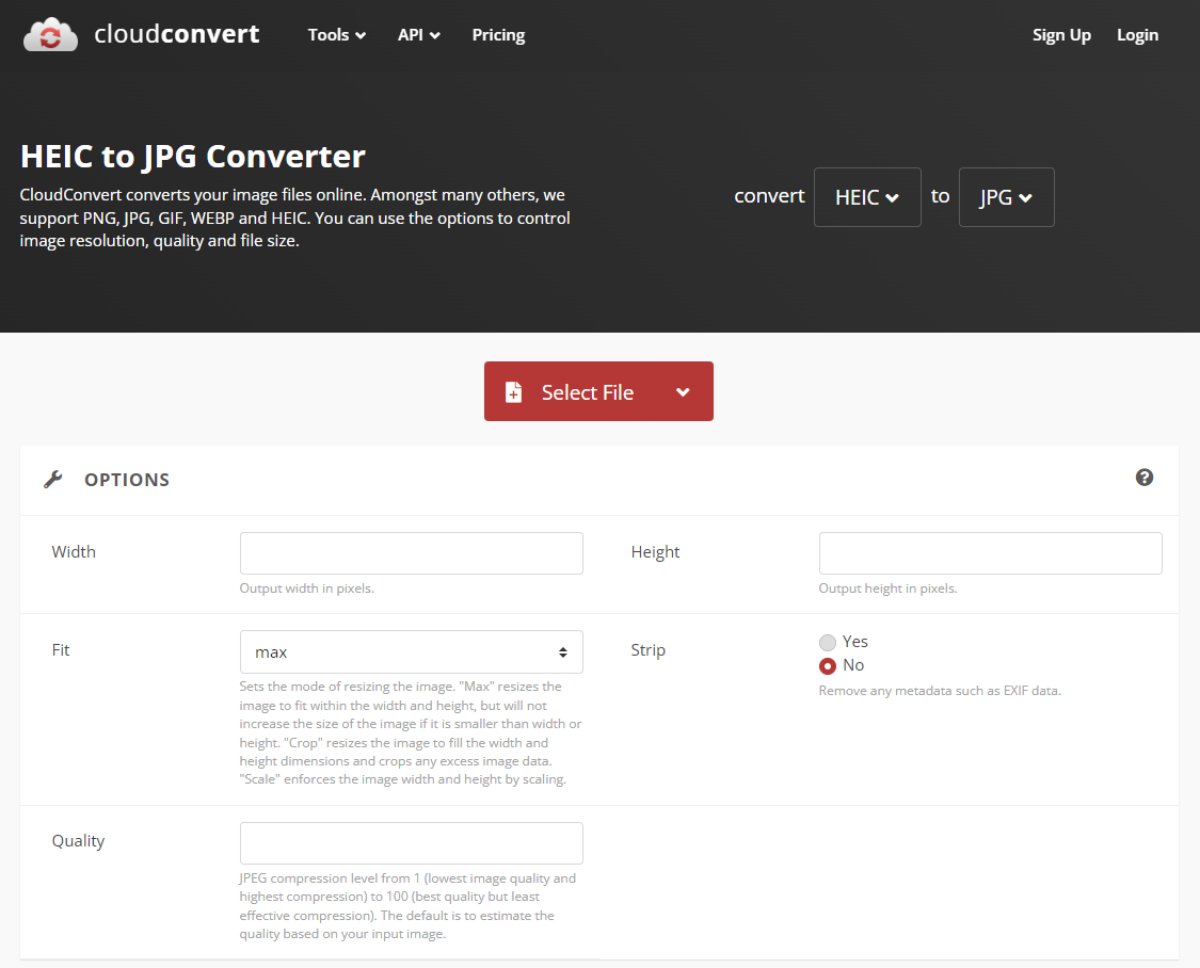
Task: Open the help question mark icon
Action: click(x=1144, y=478)
